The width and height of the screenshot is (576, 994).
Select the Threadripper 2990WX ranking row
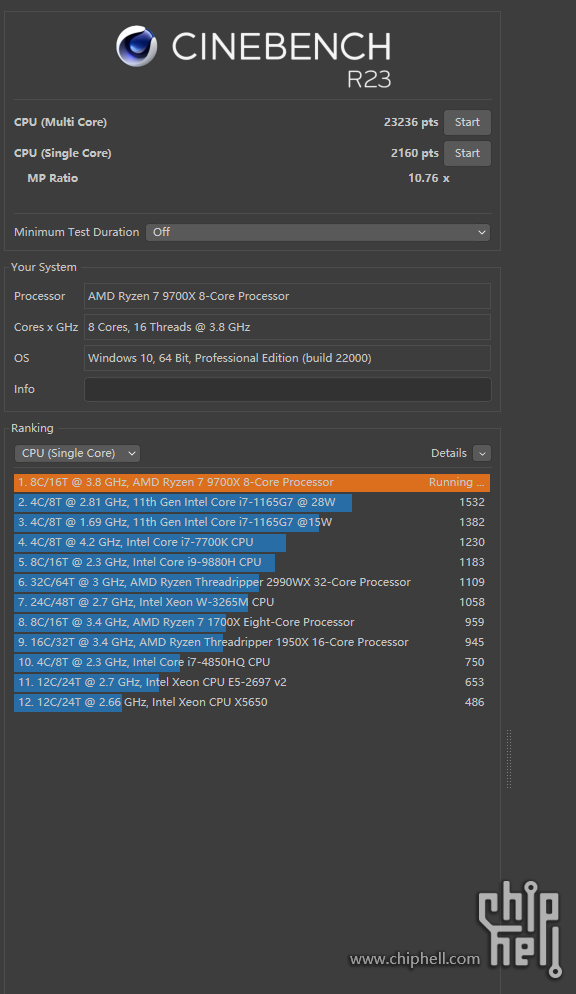(252, 582)
